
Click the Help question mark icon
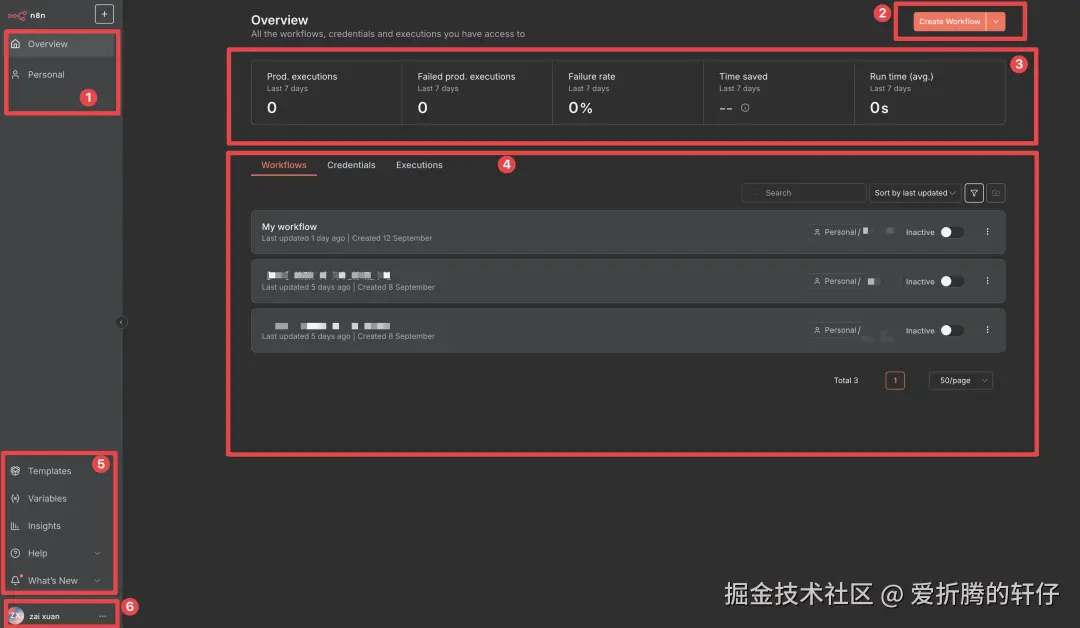(15, 554)
